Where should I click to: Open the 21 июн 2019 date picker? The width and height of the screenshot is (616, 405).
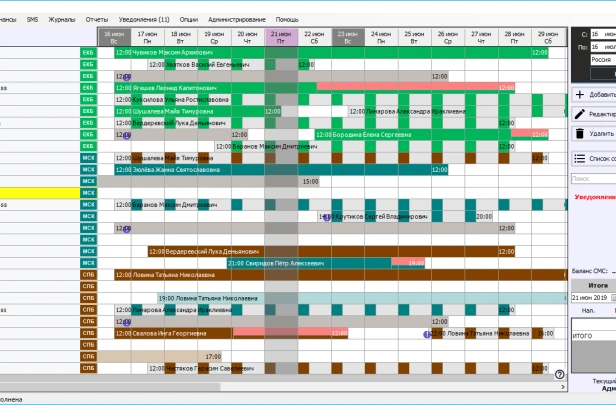pyautogui.click(x=590, y=298)
